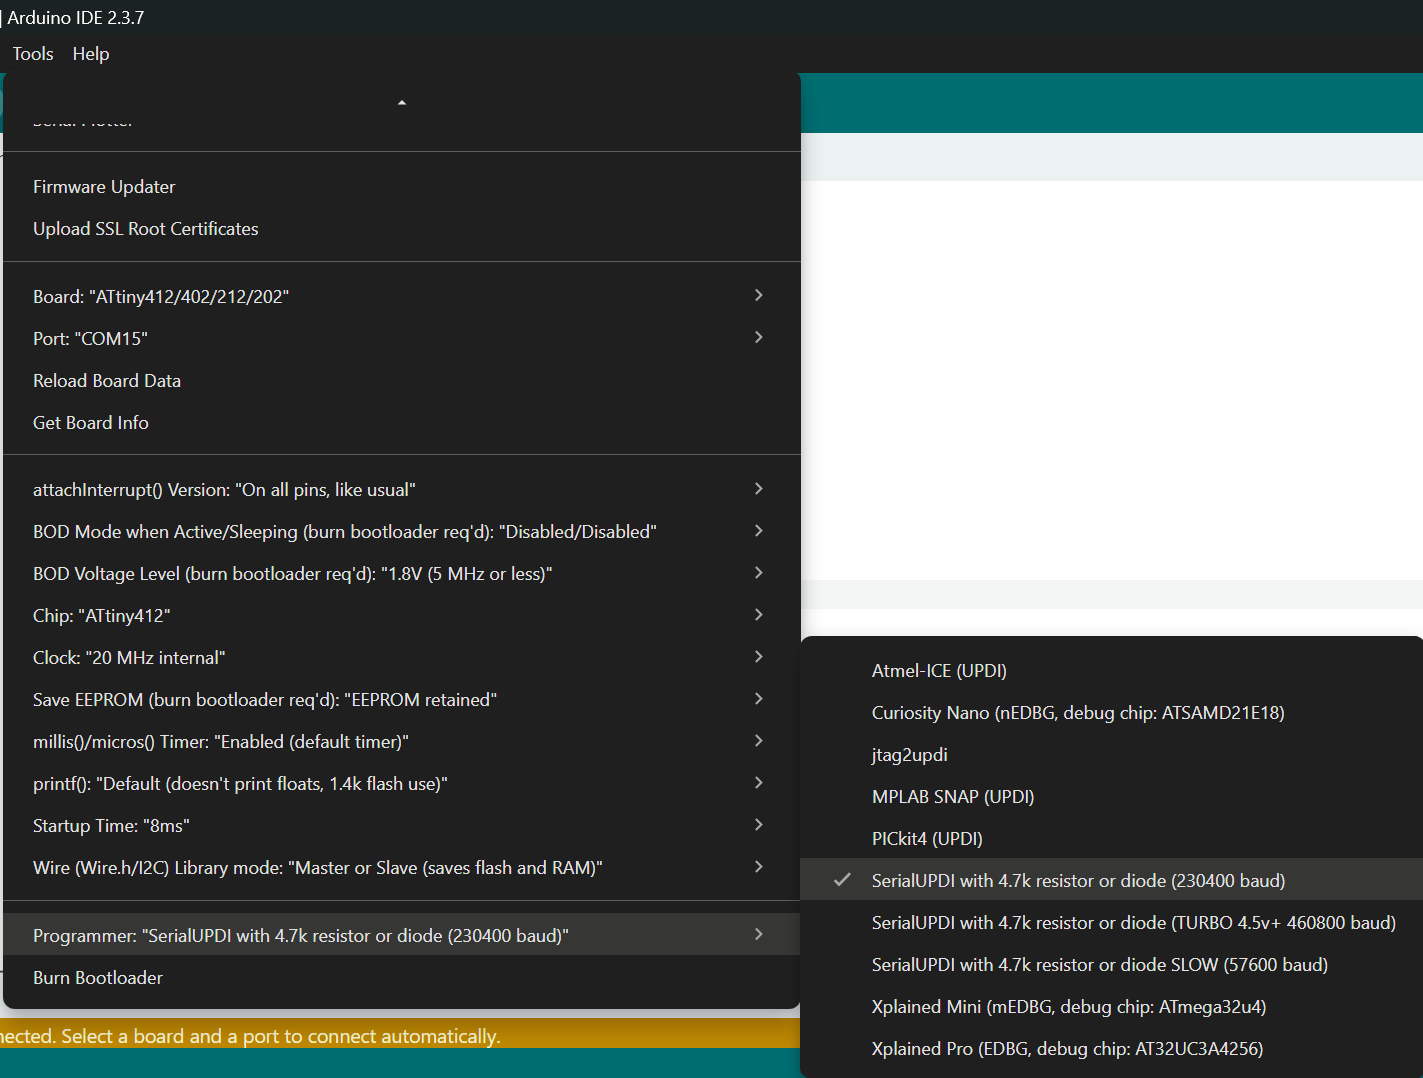Select the checked SerialUPDI 230400 baud option
The image size is (1423, 1078).
coord(1078,881)
